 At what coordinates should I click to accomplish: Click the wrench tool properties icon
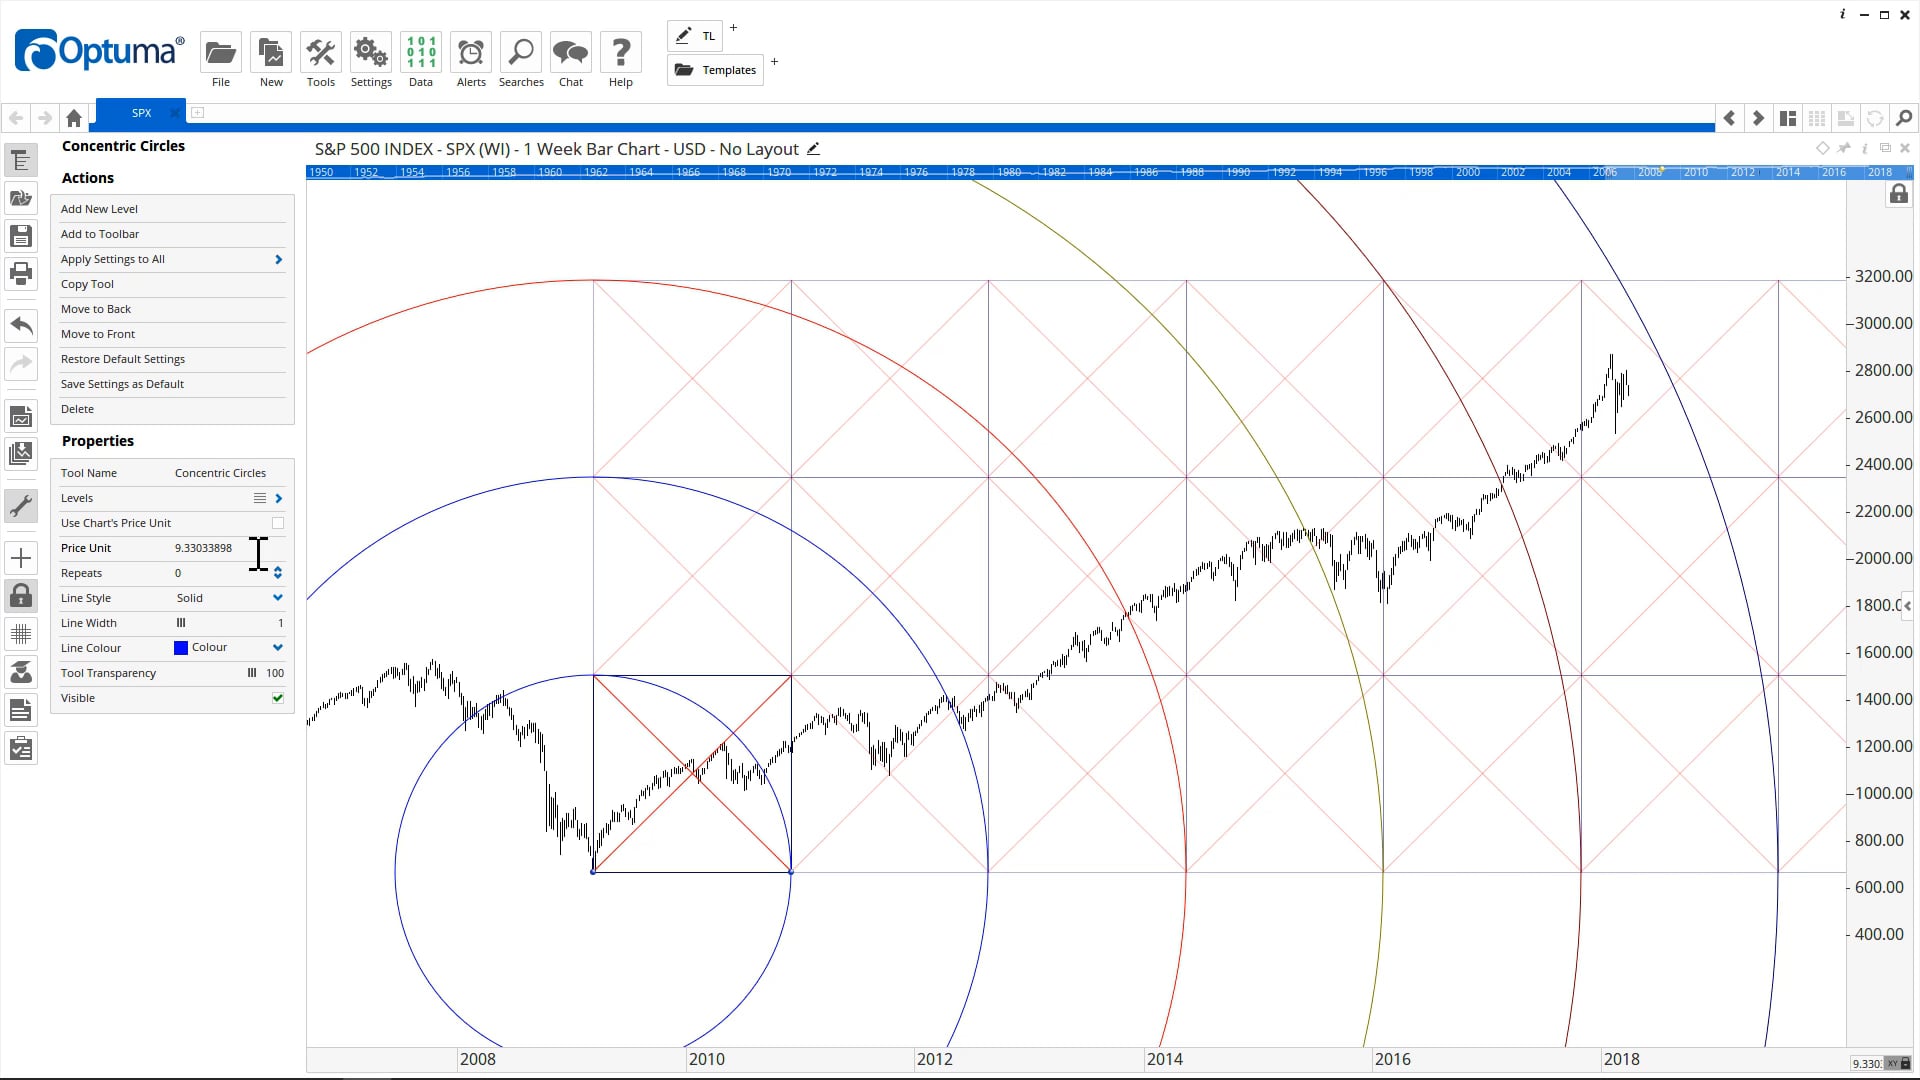[21, 506]
